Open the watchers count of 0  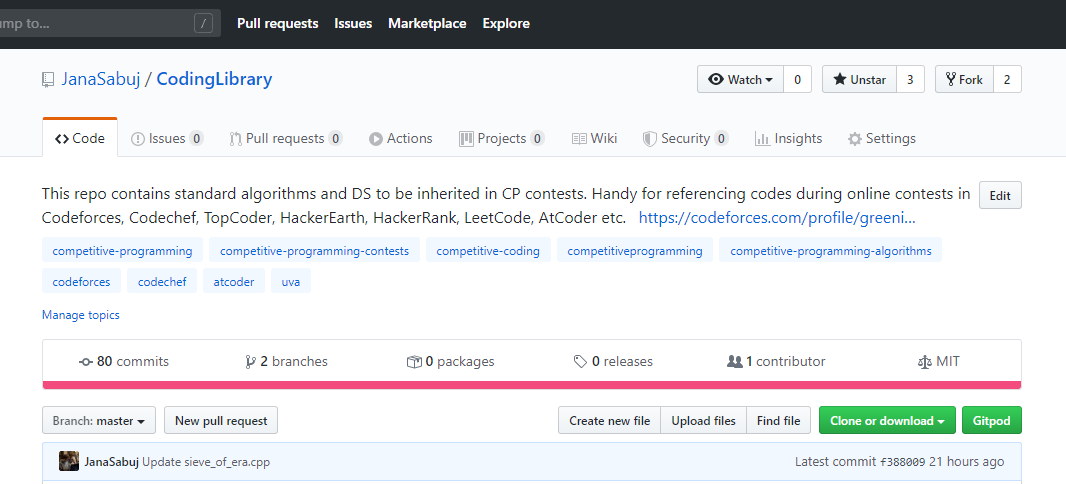pos(797,80)
